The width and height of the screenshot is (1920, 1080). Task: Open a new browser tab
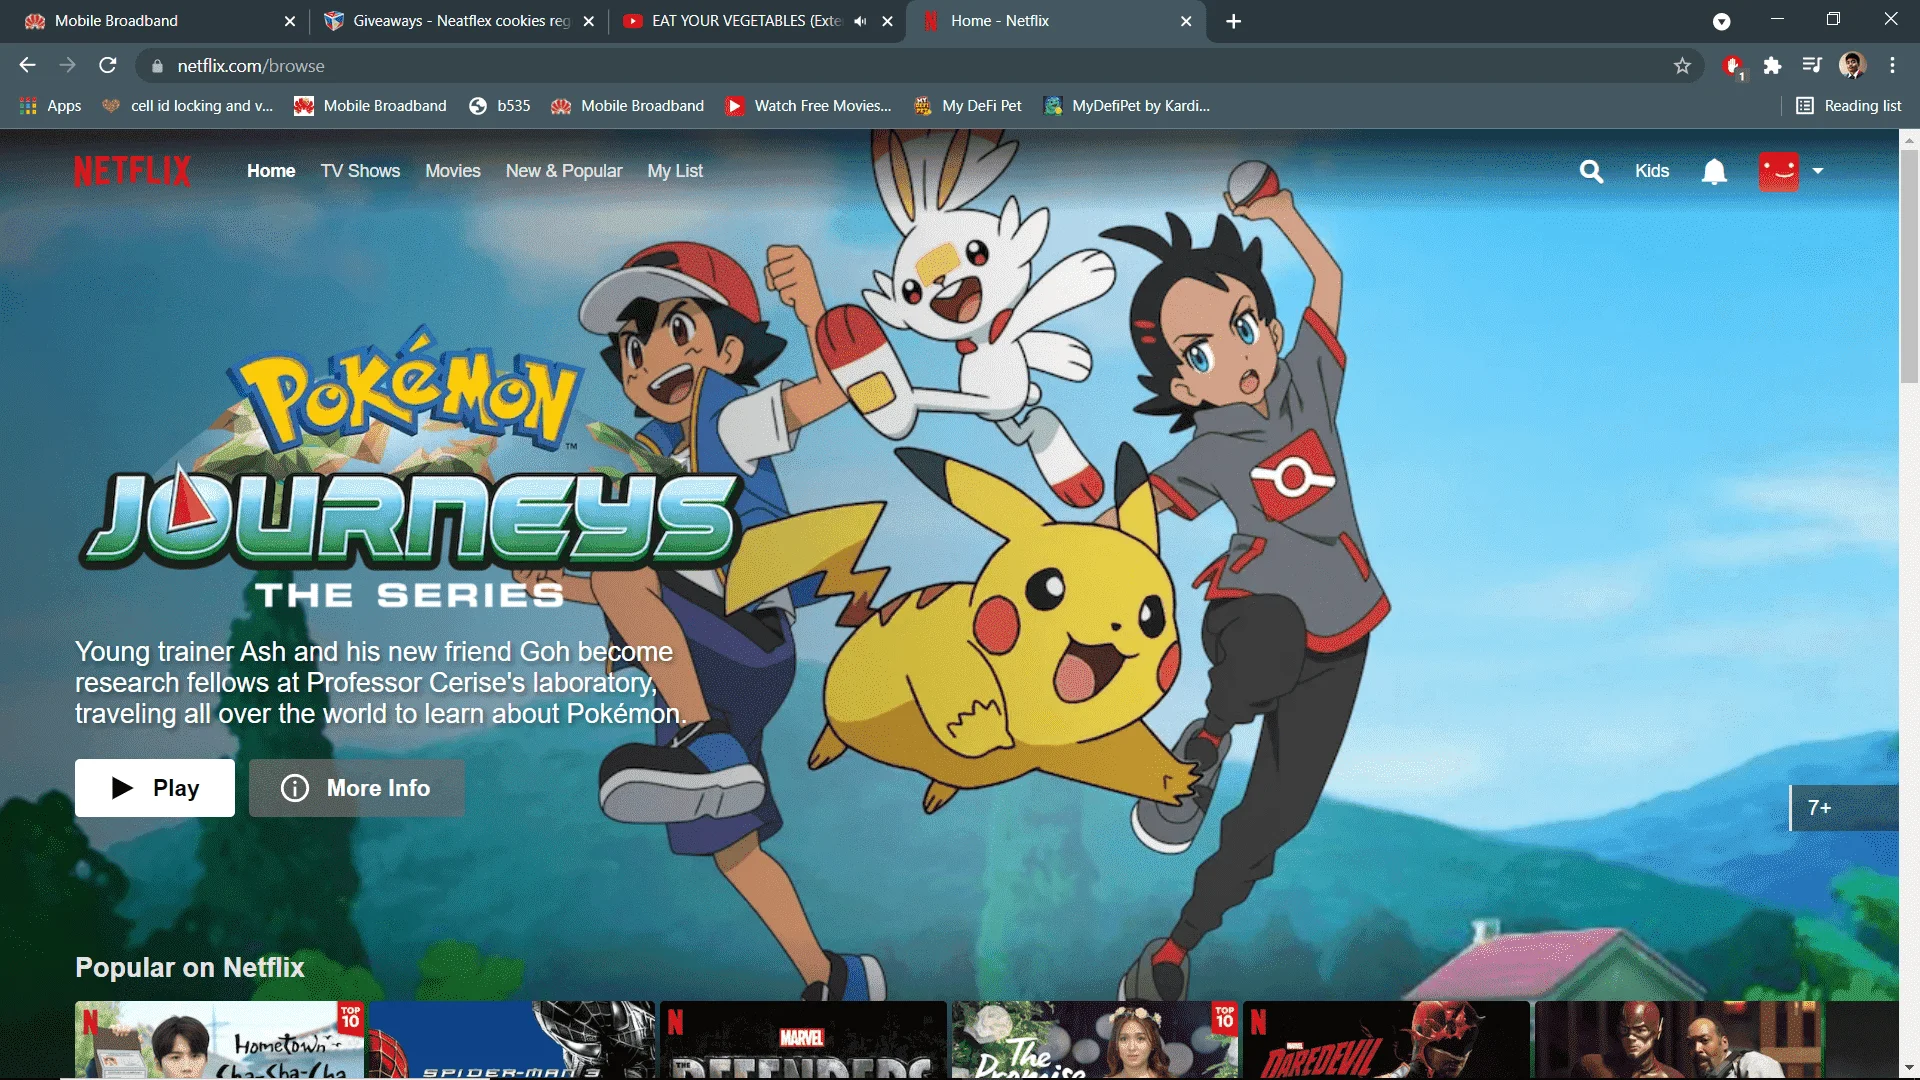[1233, 21]
